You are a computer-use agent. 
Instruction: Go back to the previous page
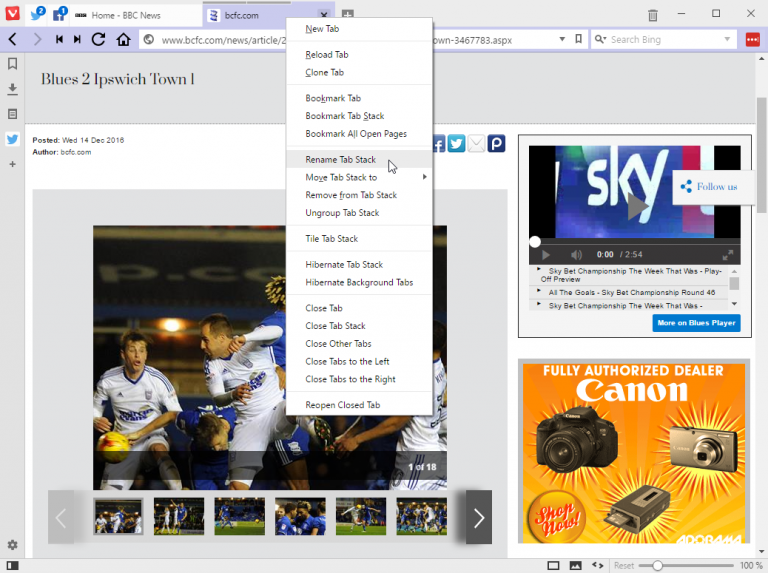pyautogui.click(x=13, y=39)
